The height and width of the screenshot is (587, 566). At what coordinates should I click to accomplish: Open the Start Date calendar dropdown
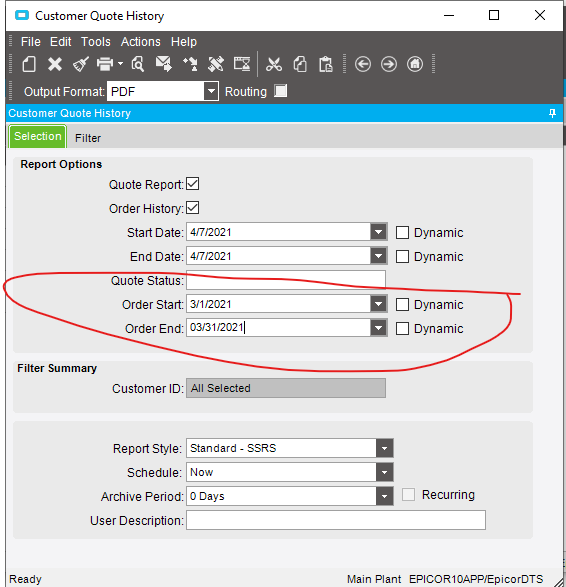pos(378,232)
